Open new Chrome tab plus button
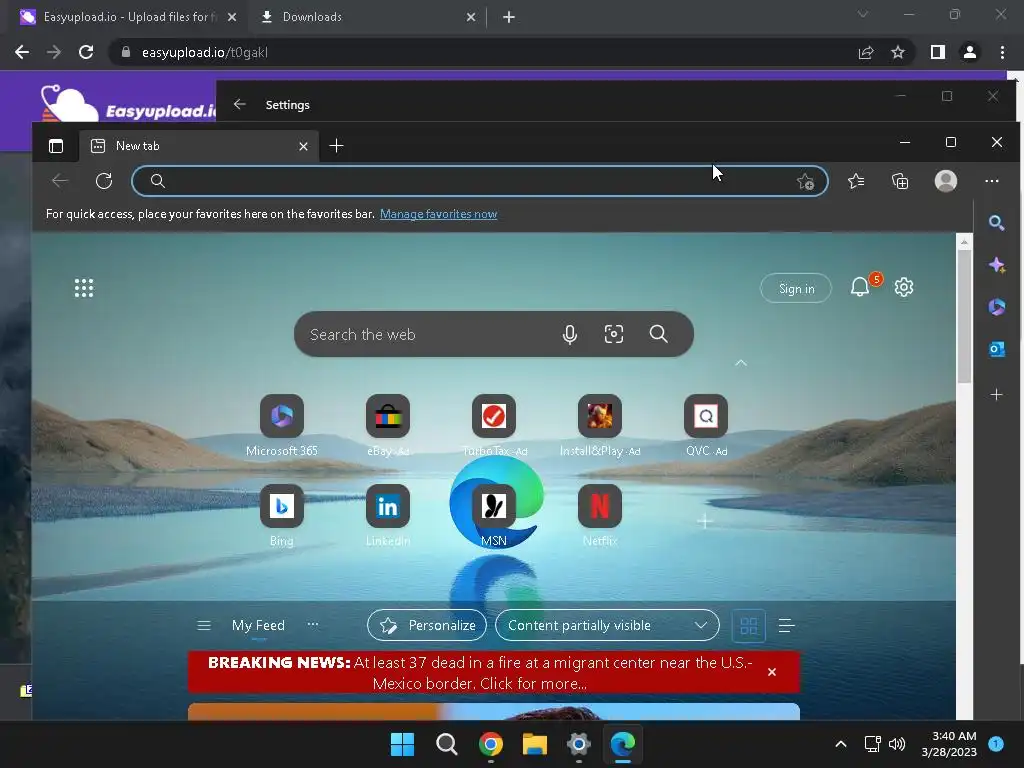 coord(509,17)
